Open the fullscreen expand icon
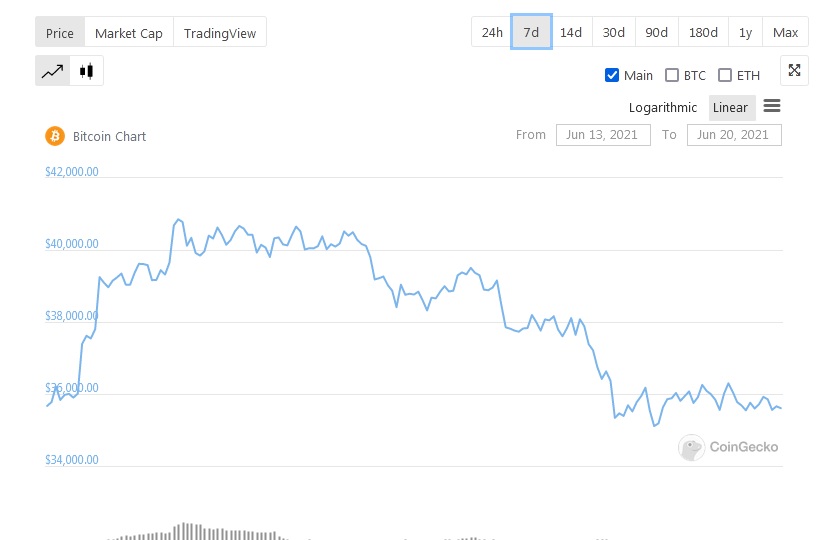Image resolution: width=829 pixels, height=540 pixels. (x=794, y=70)
